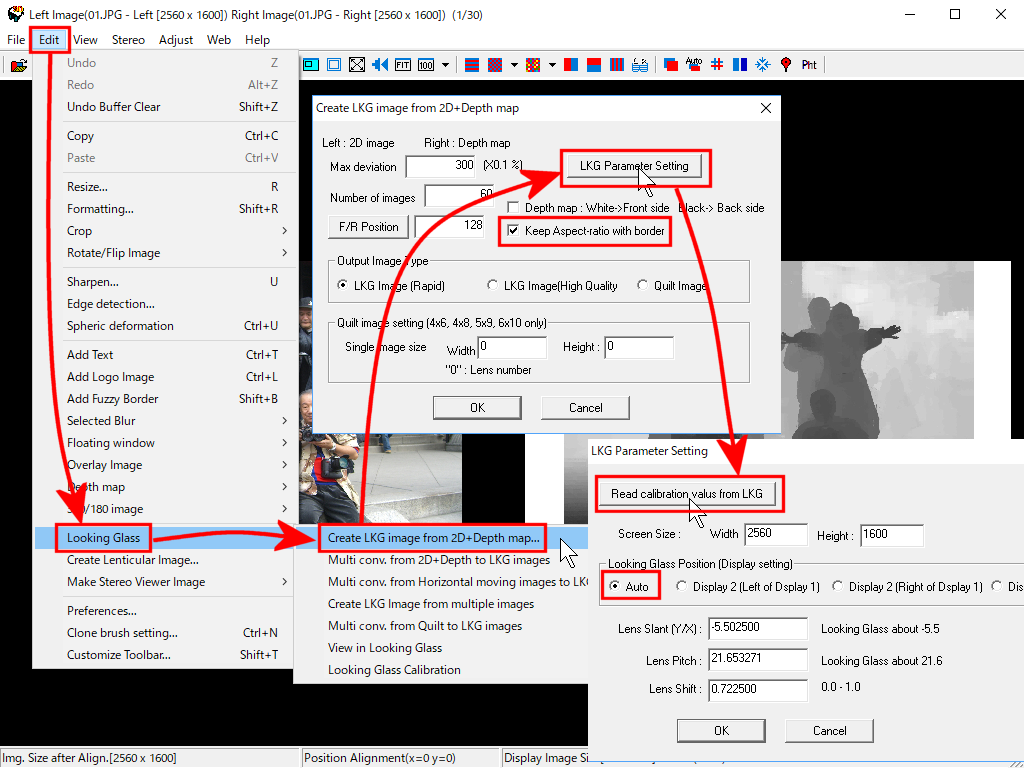Click the blue frame outline toolbar icon

coord(334,65)
